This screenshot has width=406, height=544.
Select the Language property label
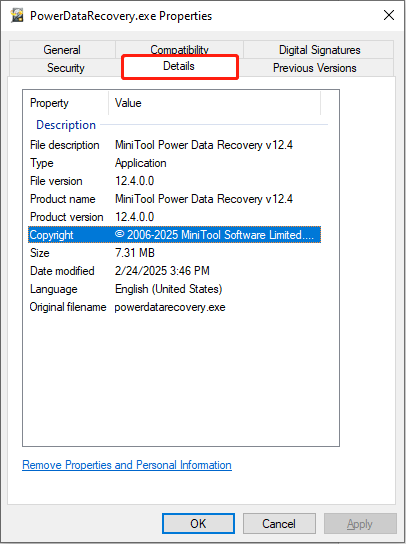[x=53, y=289]
